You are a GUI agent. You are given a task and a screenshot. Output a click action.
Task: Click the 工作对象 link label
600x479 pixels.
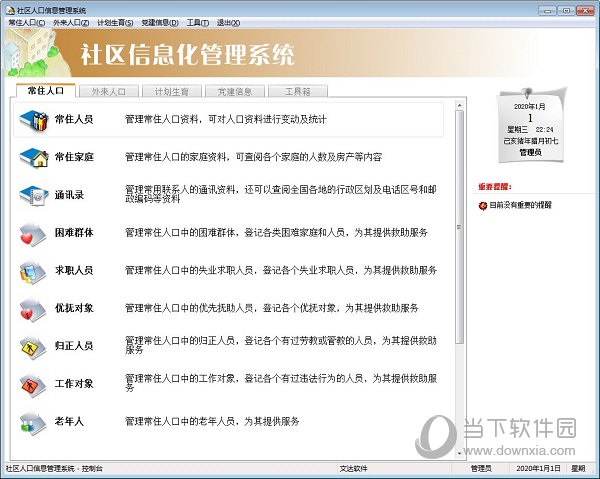(74, 383)
